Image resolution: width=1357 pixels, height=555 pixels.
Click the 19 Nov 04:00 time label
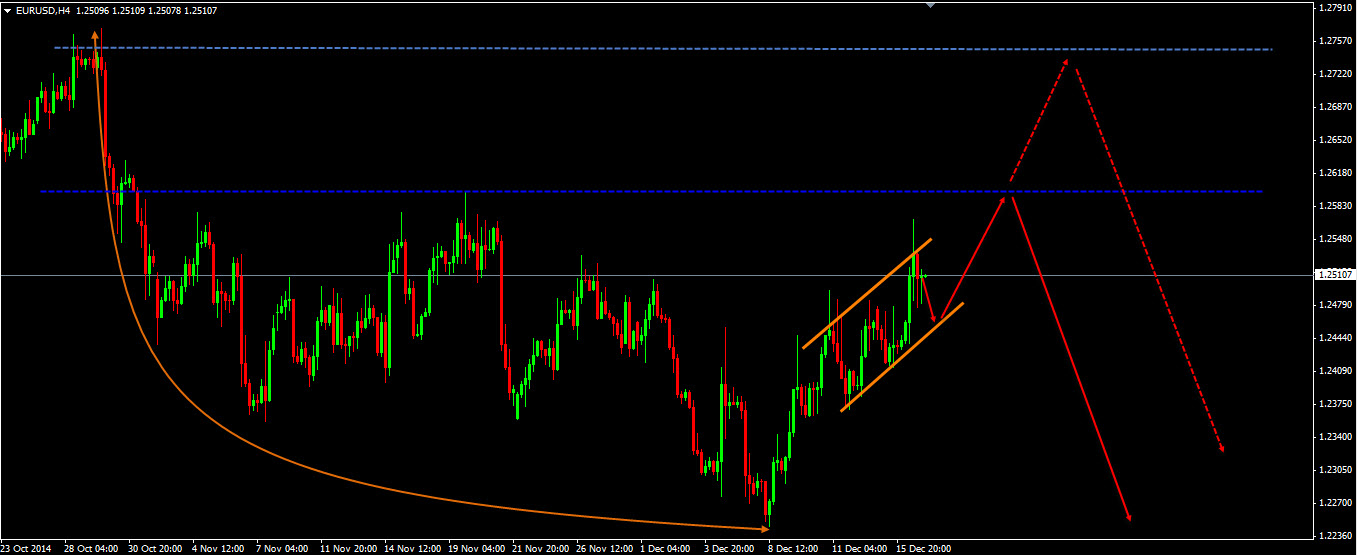[475, 548]
